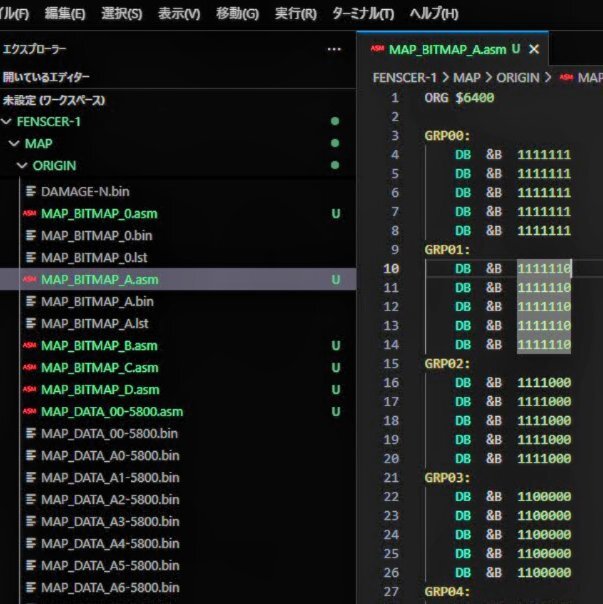Open MAP_BITMAP_A.lst file

coord(95,323)
